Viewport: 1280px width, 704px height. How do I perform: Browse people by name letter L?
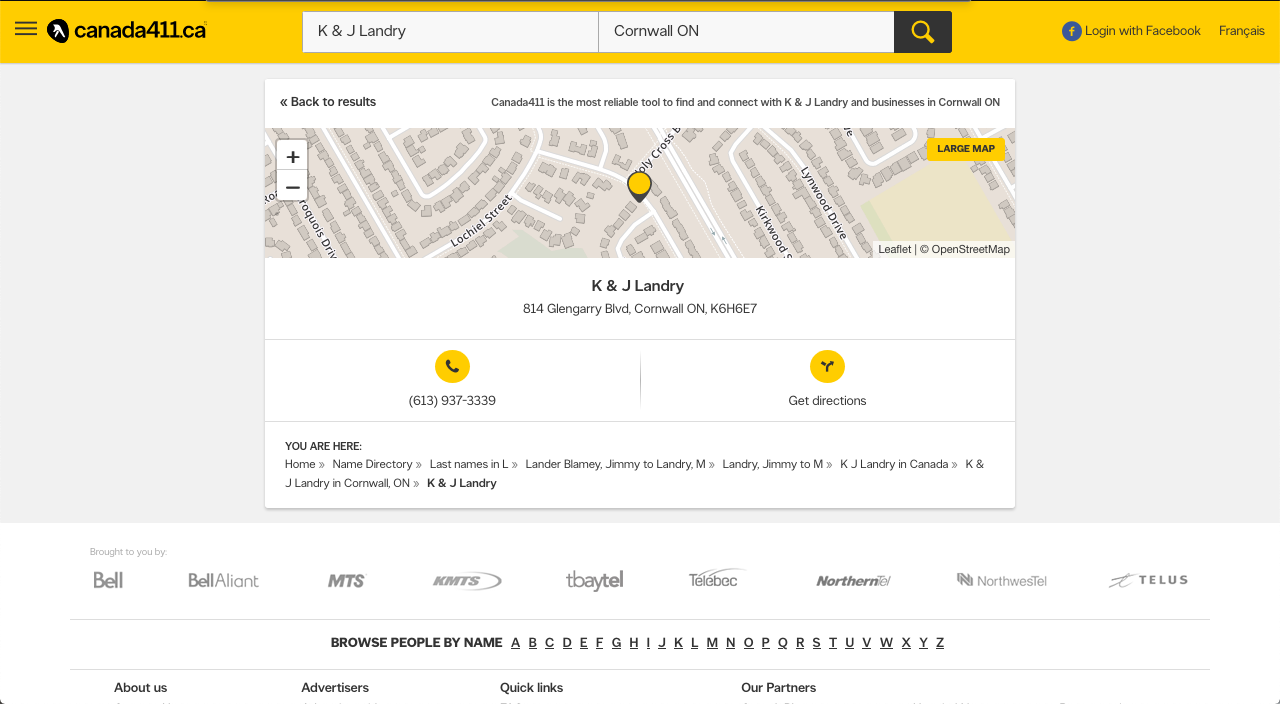tap(695, 643)
